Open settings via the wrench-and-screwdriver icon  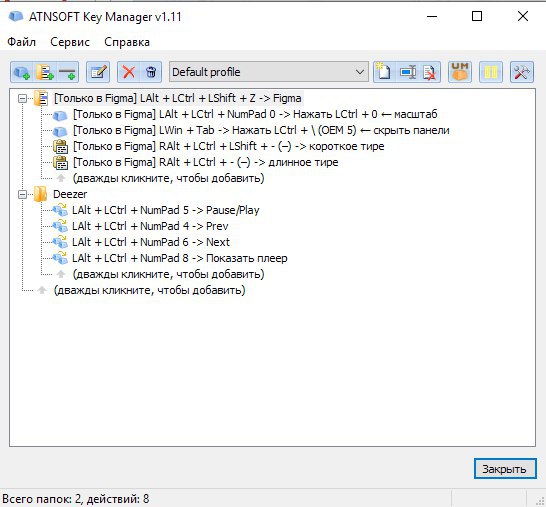pyautogui.click(x=522, y=72)
